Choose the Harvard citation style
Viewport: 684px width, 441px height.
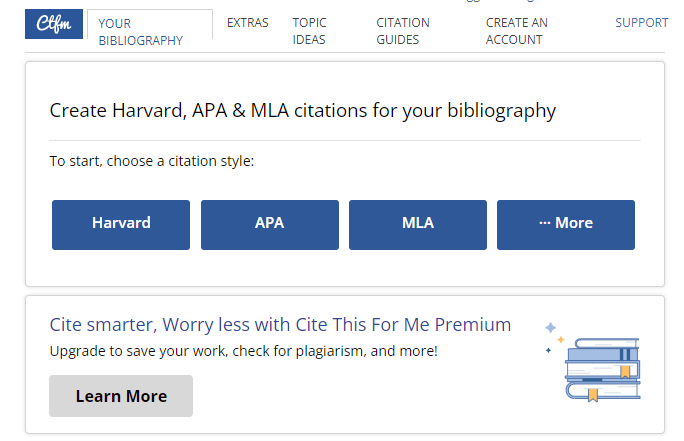(x=121, y=225)
